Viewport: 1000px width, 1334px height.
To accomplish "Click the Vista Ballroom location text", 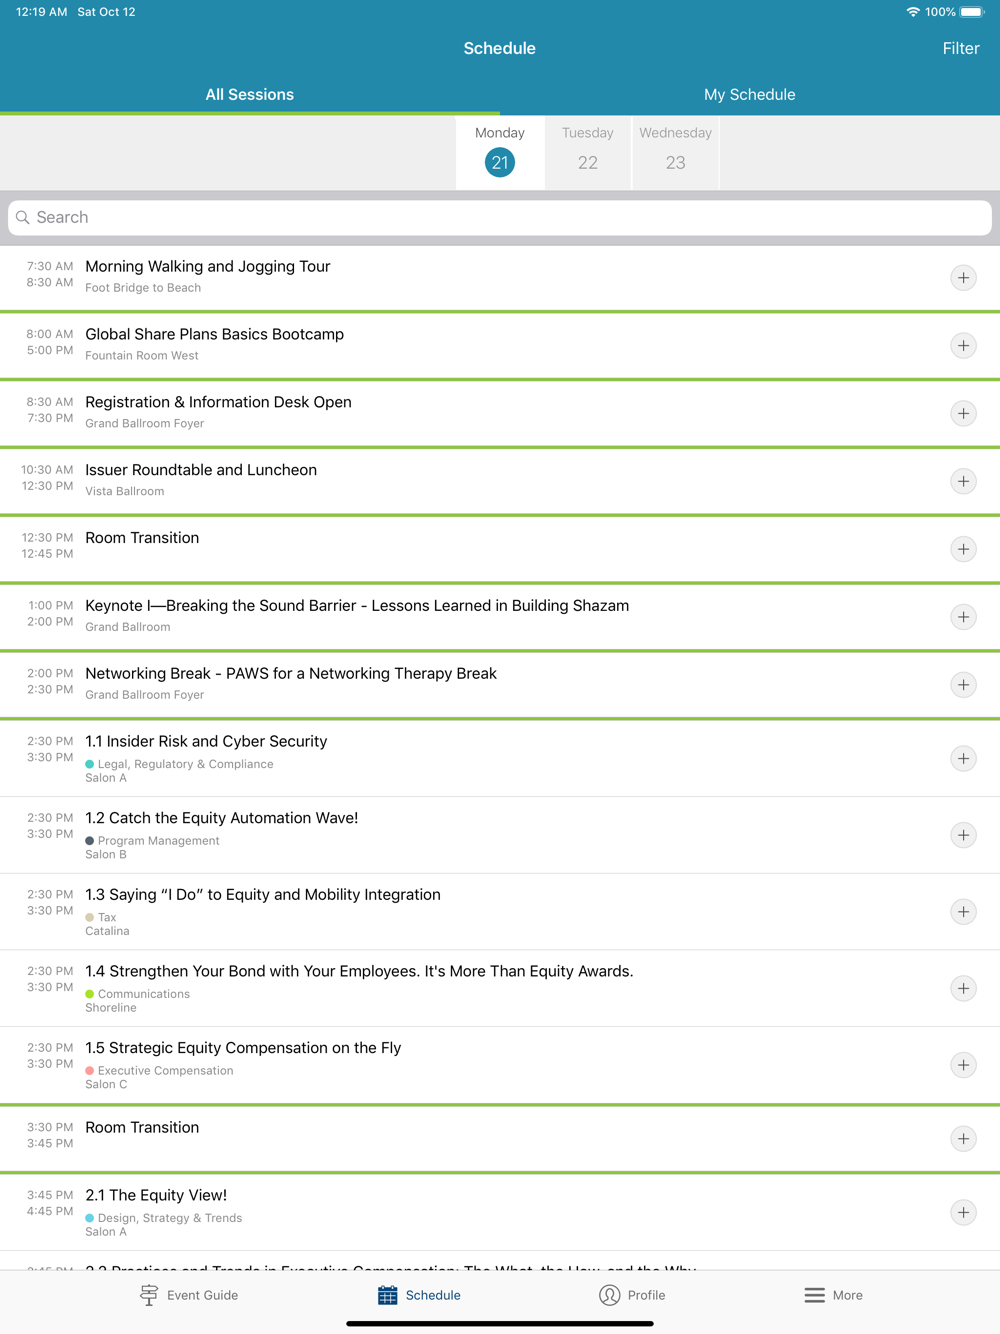I will coord(125,492).
